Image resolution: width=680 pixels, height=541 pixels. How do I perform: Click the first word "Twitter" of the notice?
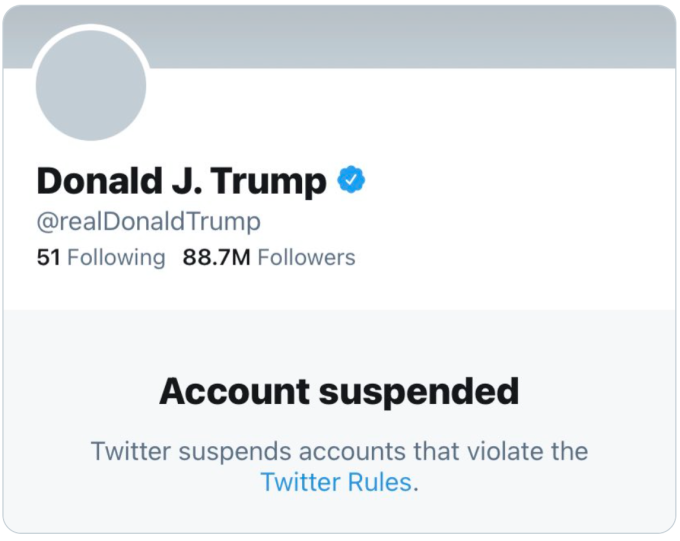[129, 450]
